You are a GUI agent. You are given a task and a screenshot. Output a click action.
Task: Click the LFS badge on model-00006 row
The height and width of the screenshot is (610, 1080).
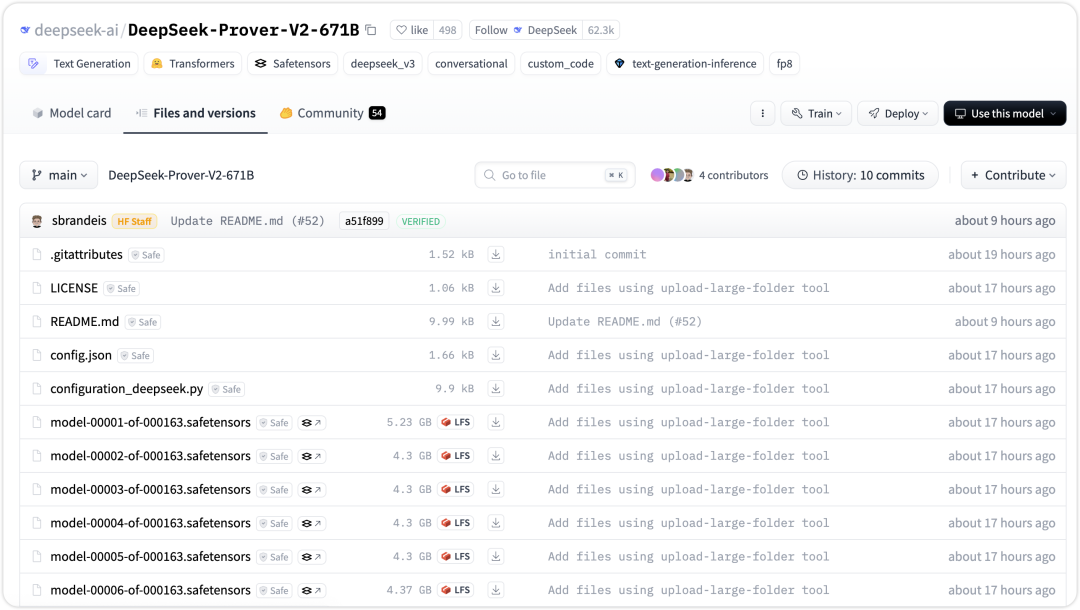tap(455, 590)
